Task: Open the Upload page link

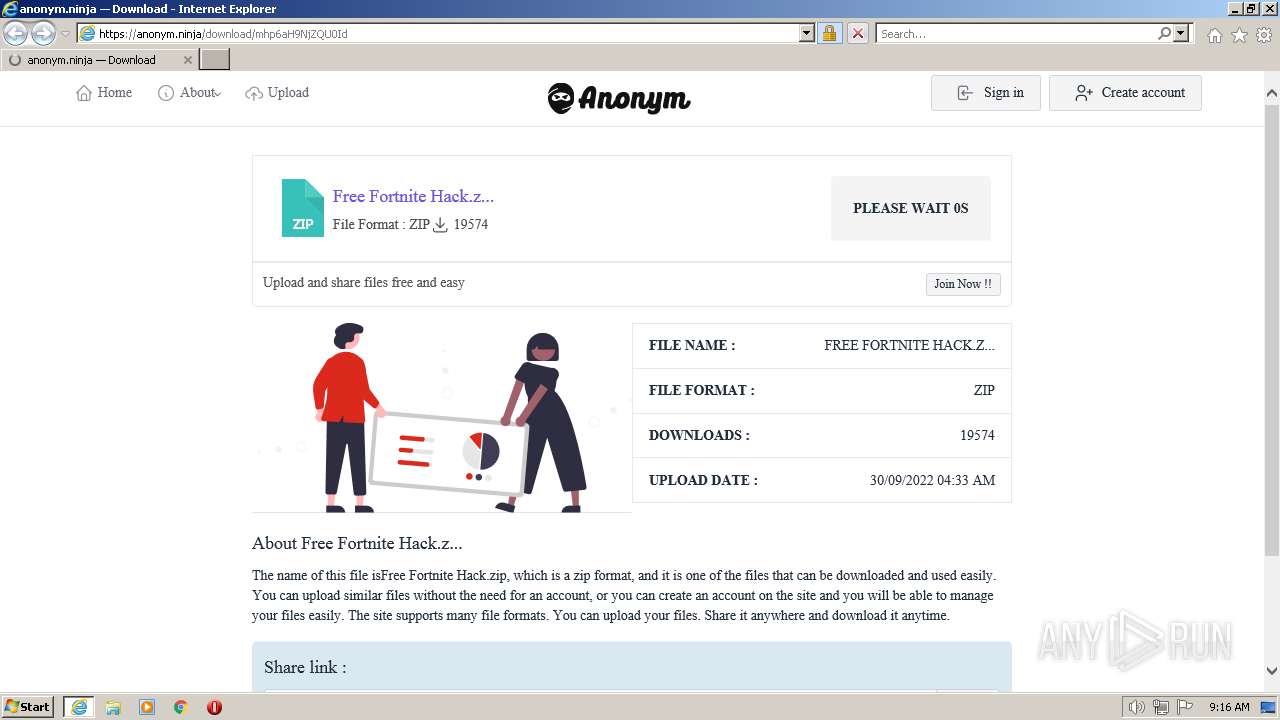Action: pyautogui.click(x=277, y=92)
